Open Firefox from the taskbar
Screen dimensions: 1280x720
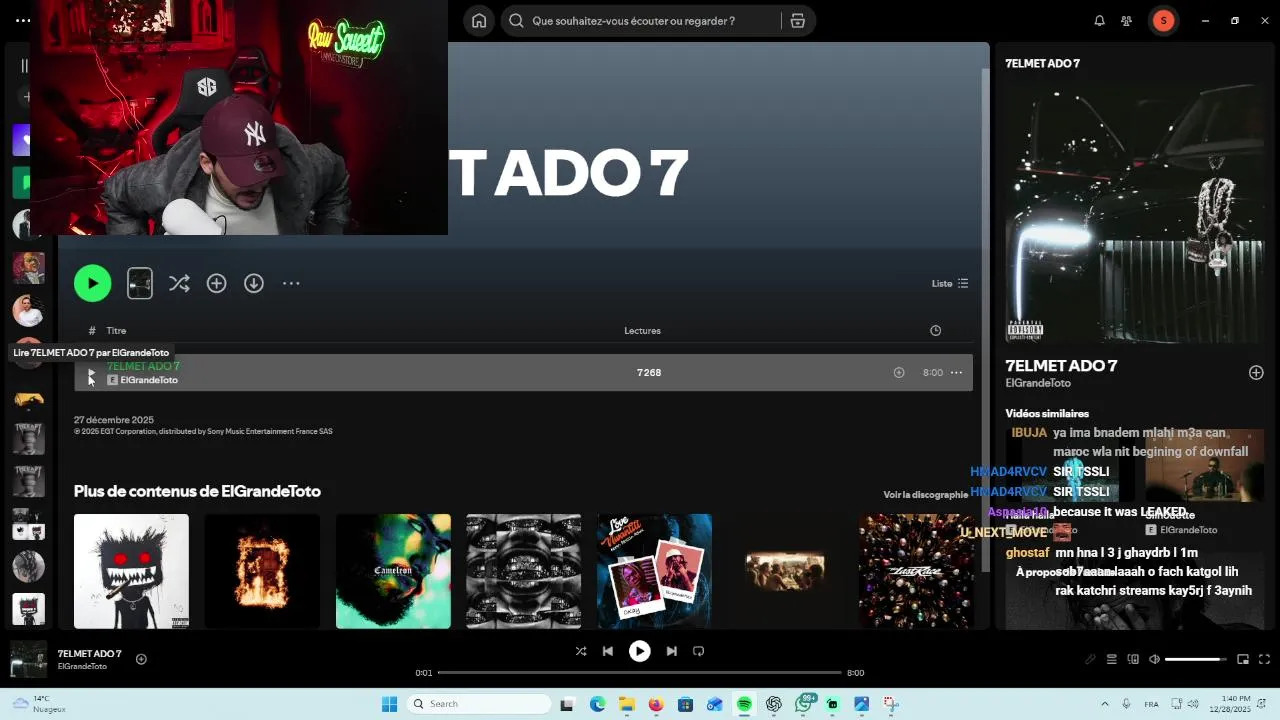[x=656, y=704]
